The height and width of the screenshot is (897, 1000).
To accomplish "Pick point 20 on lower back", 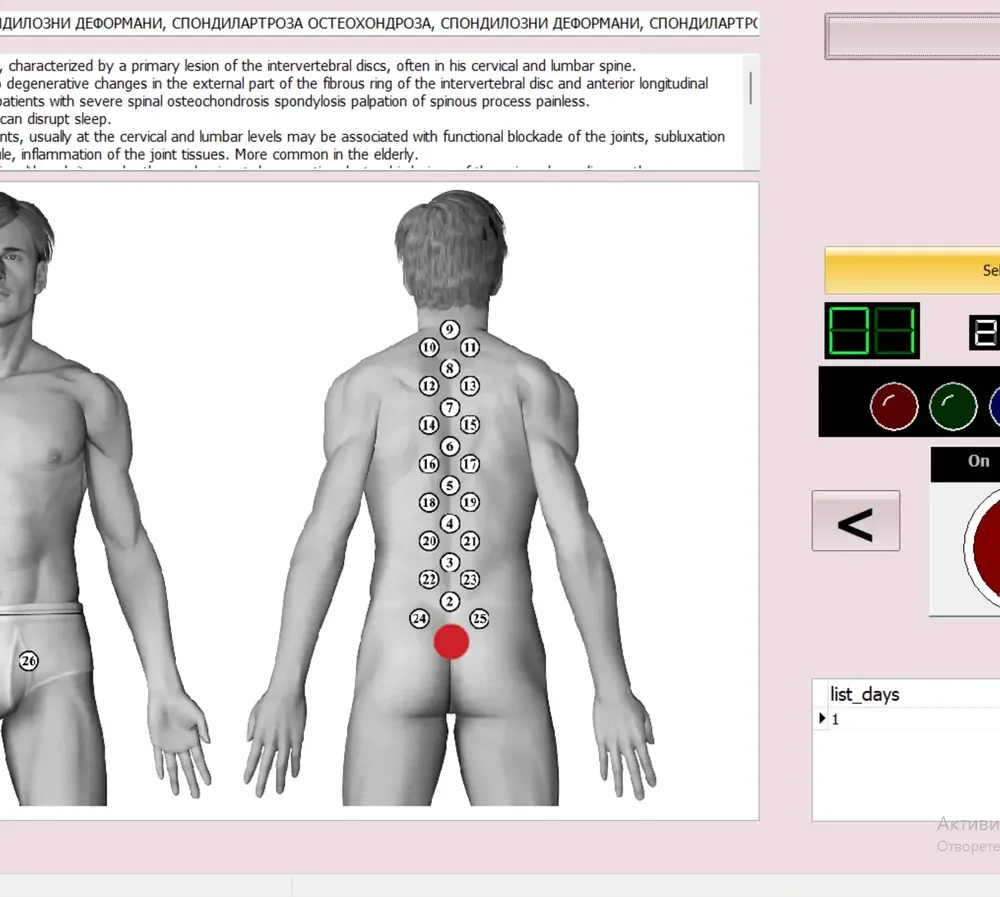I will click(x=429, y=541).
